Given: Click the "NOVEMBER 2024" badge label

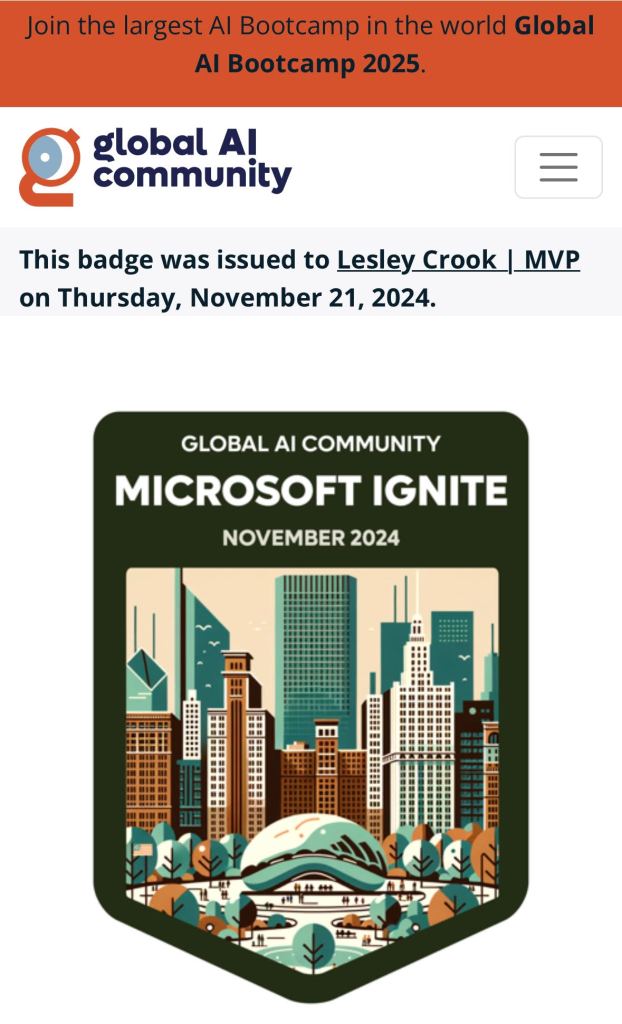Looking at the screenshot, I should (311, 538).
